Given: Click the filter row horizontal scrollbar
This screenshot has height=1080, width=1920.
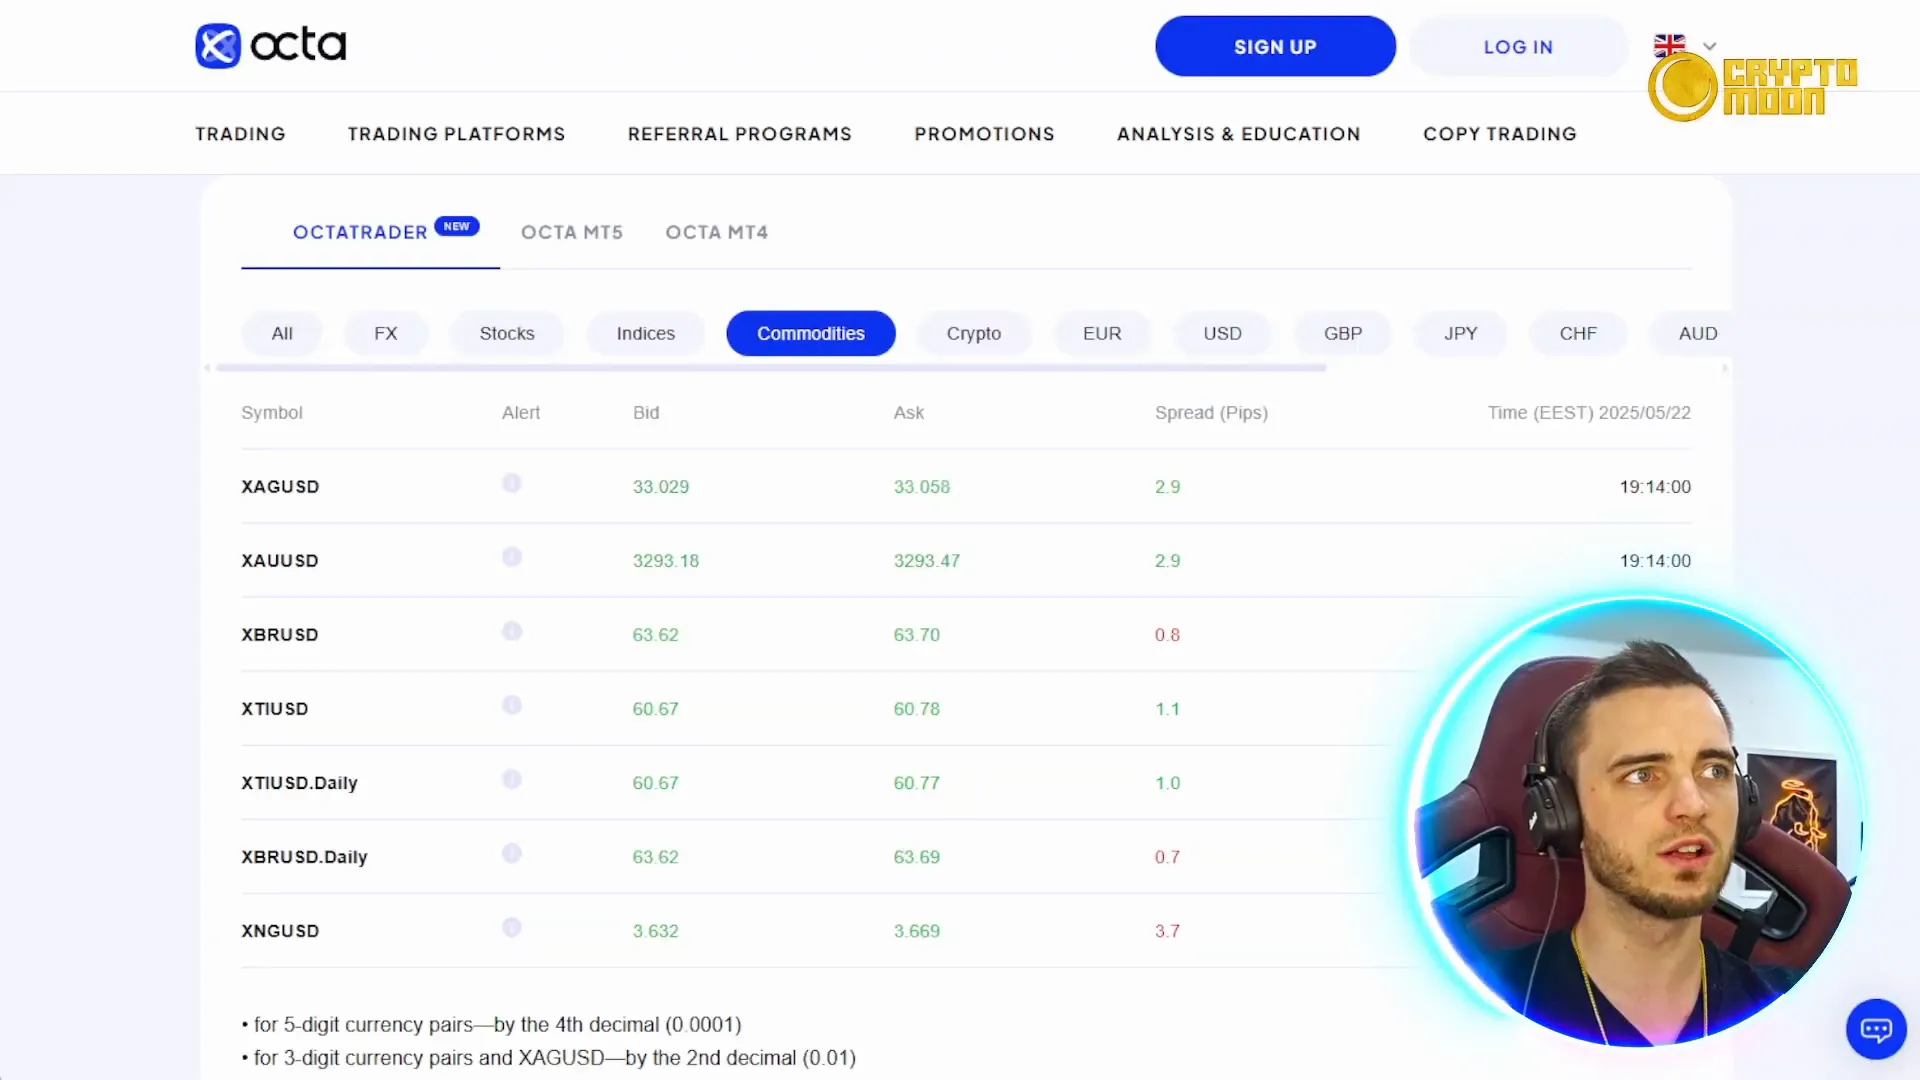Looking at the screenshot, I should (x=771, y=368).
